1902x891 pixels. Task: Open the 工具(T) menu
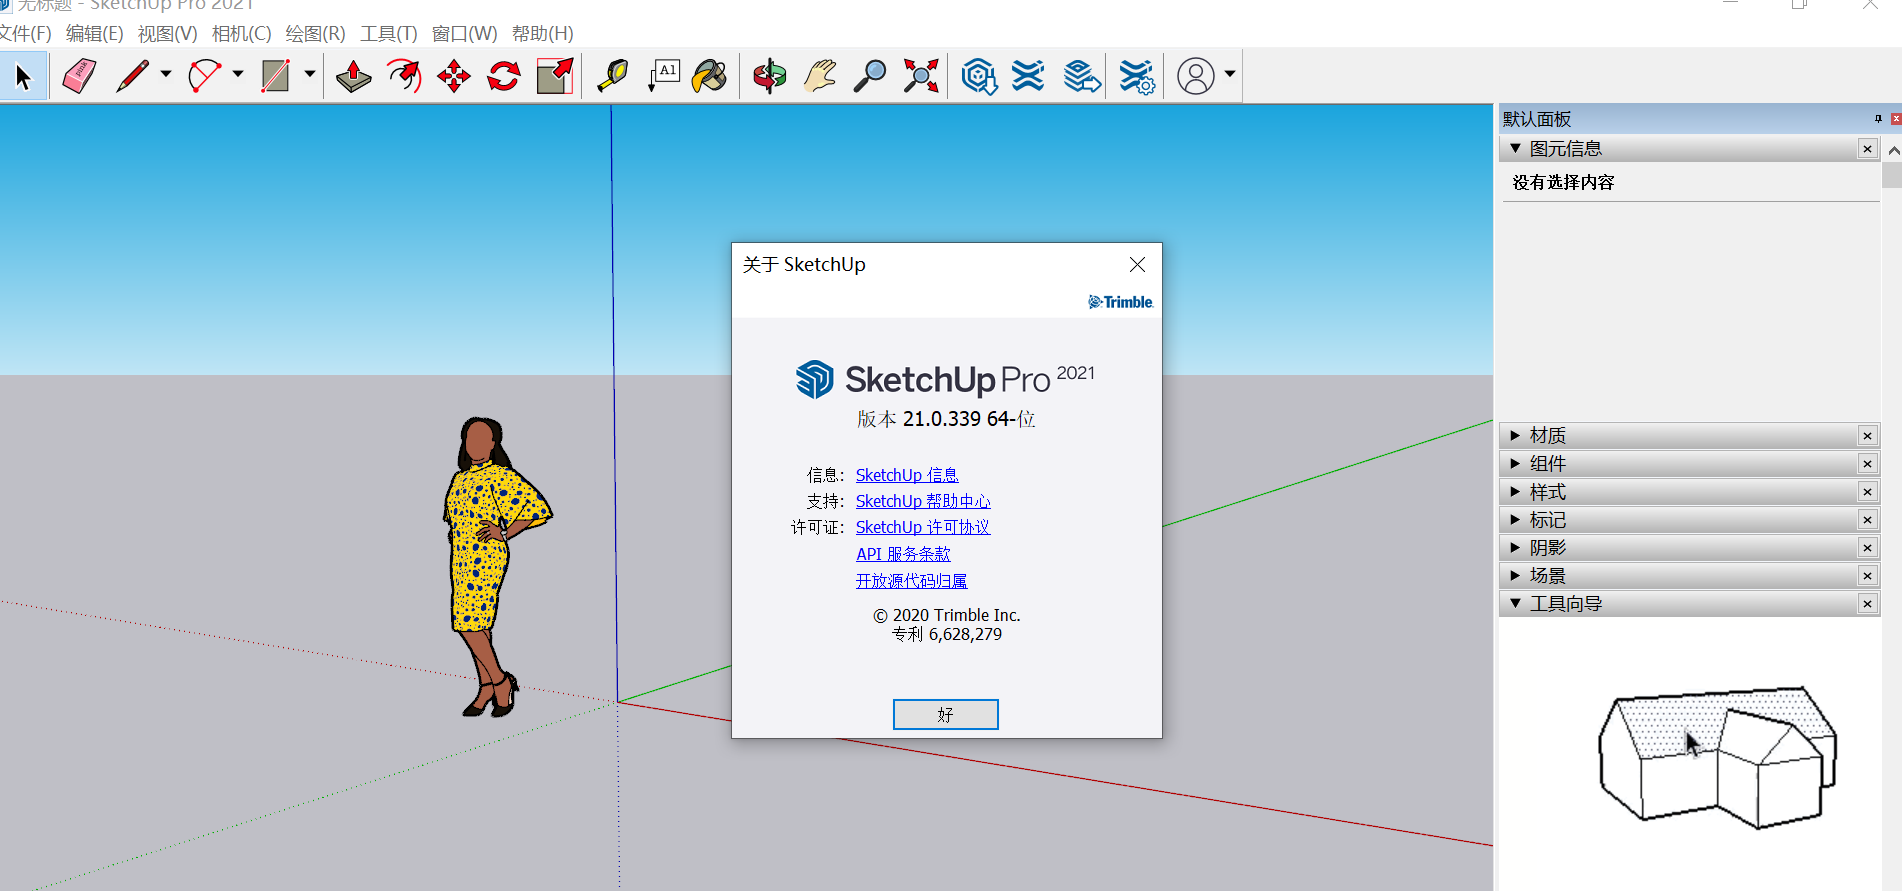point(389,34)
